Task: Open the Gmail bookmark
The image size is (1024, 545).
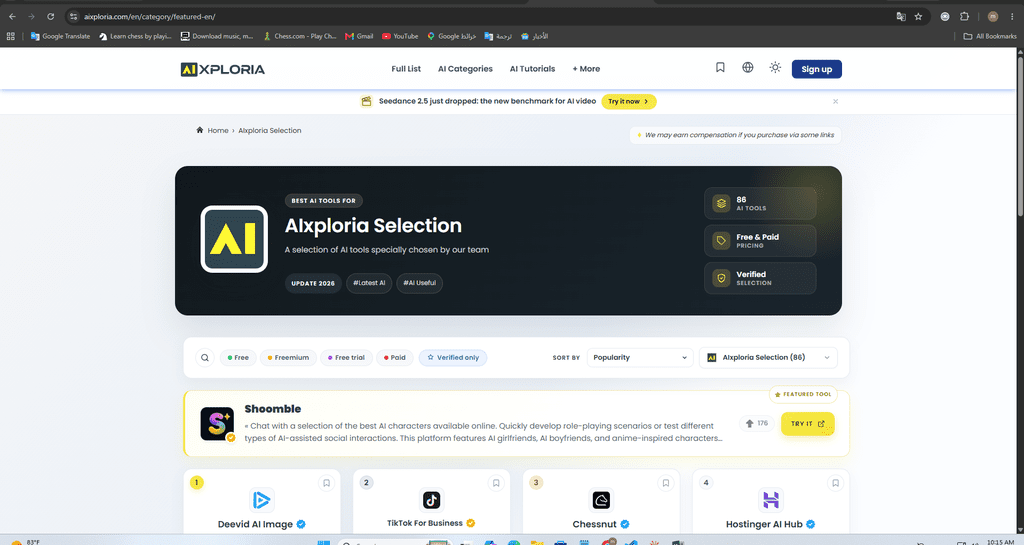Action: click(x=359, y=37)
